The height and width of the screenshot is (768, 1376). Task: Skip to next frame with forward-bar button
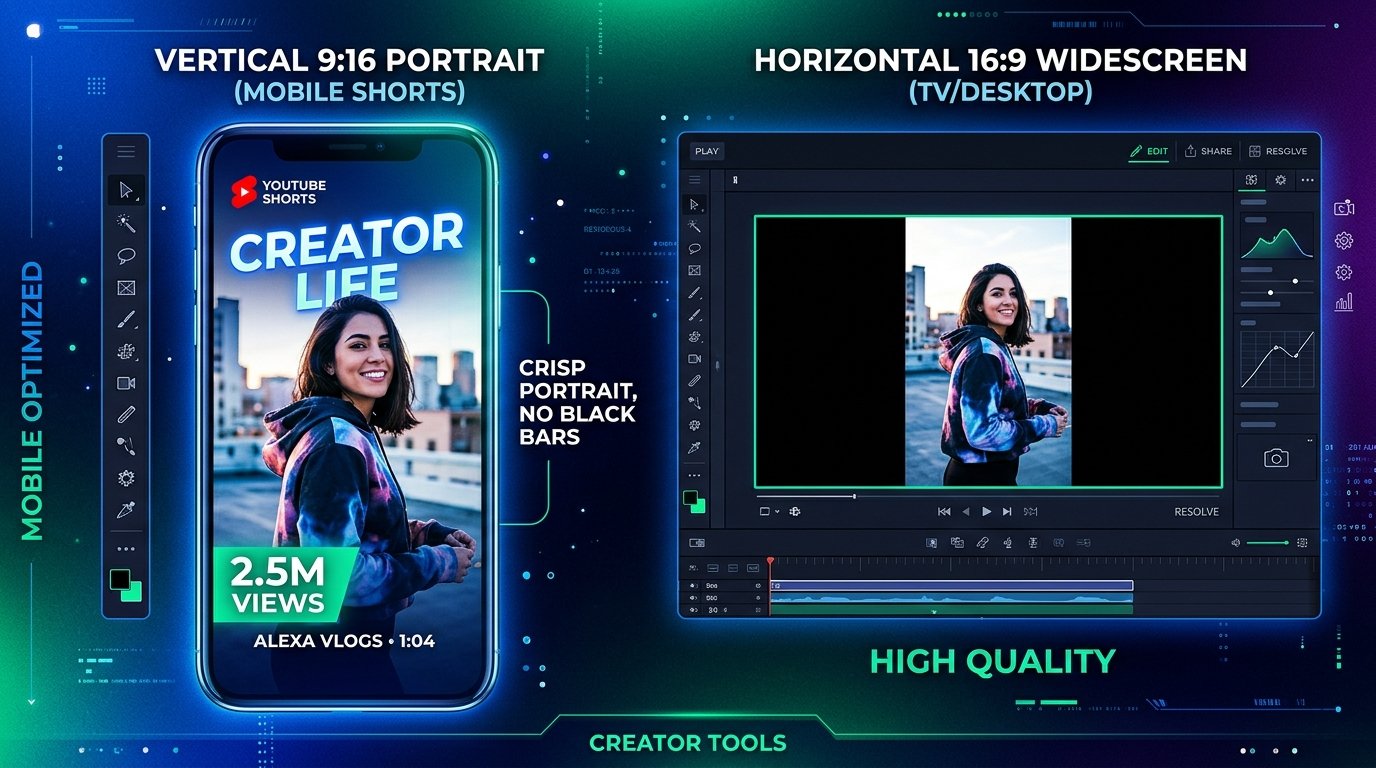[x=1007, y=511]
